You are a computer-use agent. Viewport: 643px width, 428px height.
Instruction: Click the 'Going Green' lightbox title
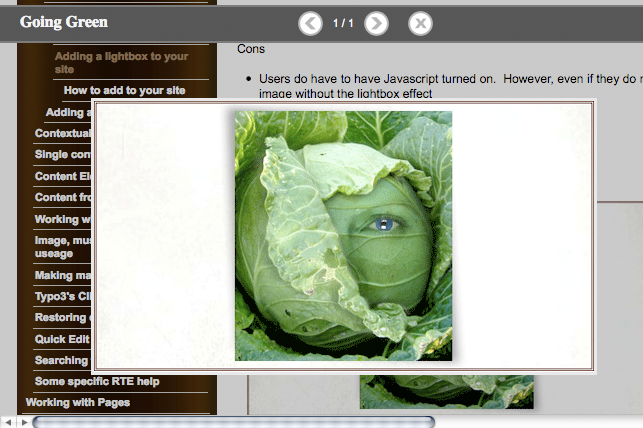point(64,22)
